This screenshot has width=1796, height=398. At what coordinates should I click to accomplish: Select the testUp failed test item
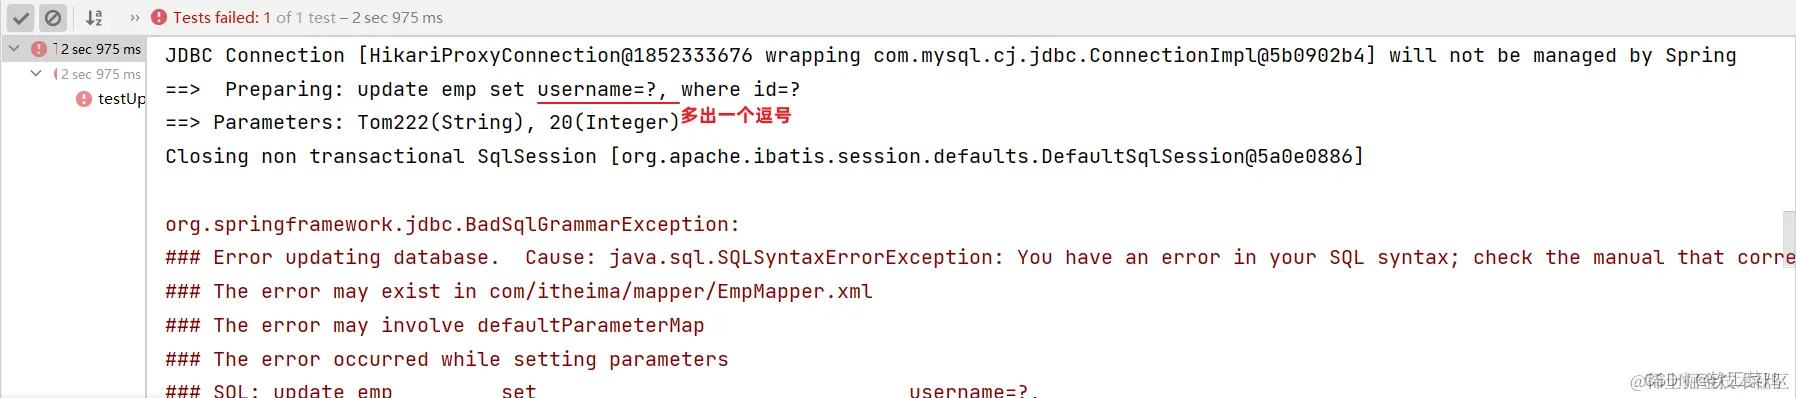[110, 99]
